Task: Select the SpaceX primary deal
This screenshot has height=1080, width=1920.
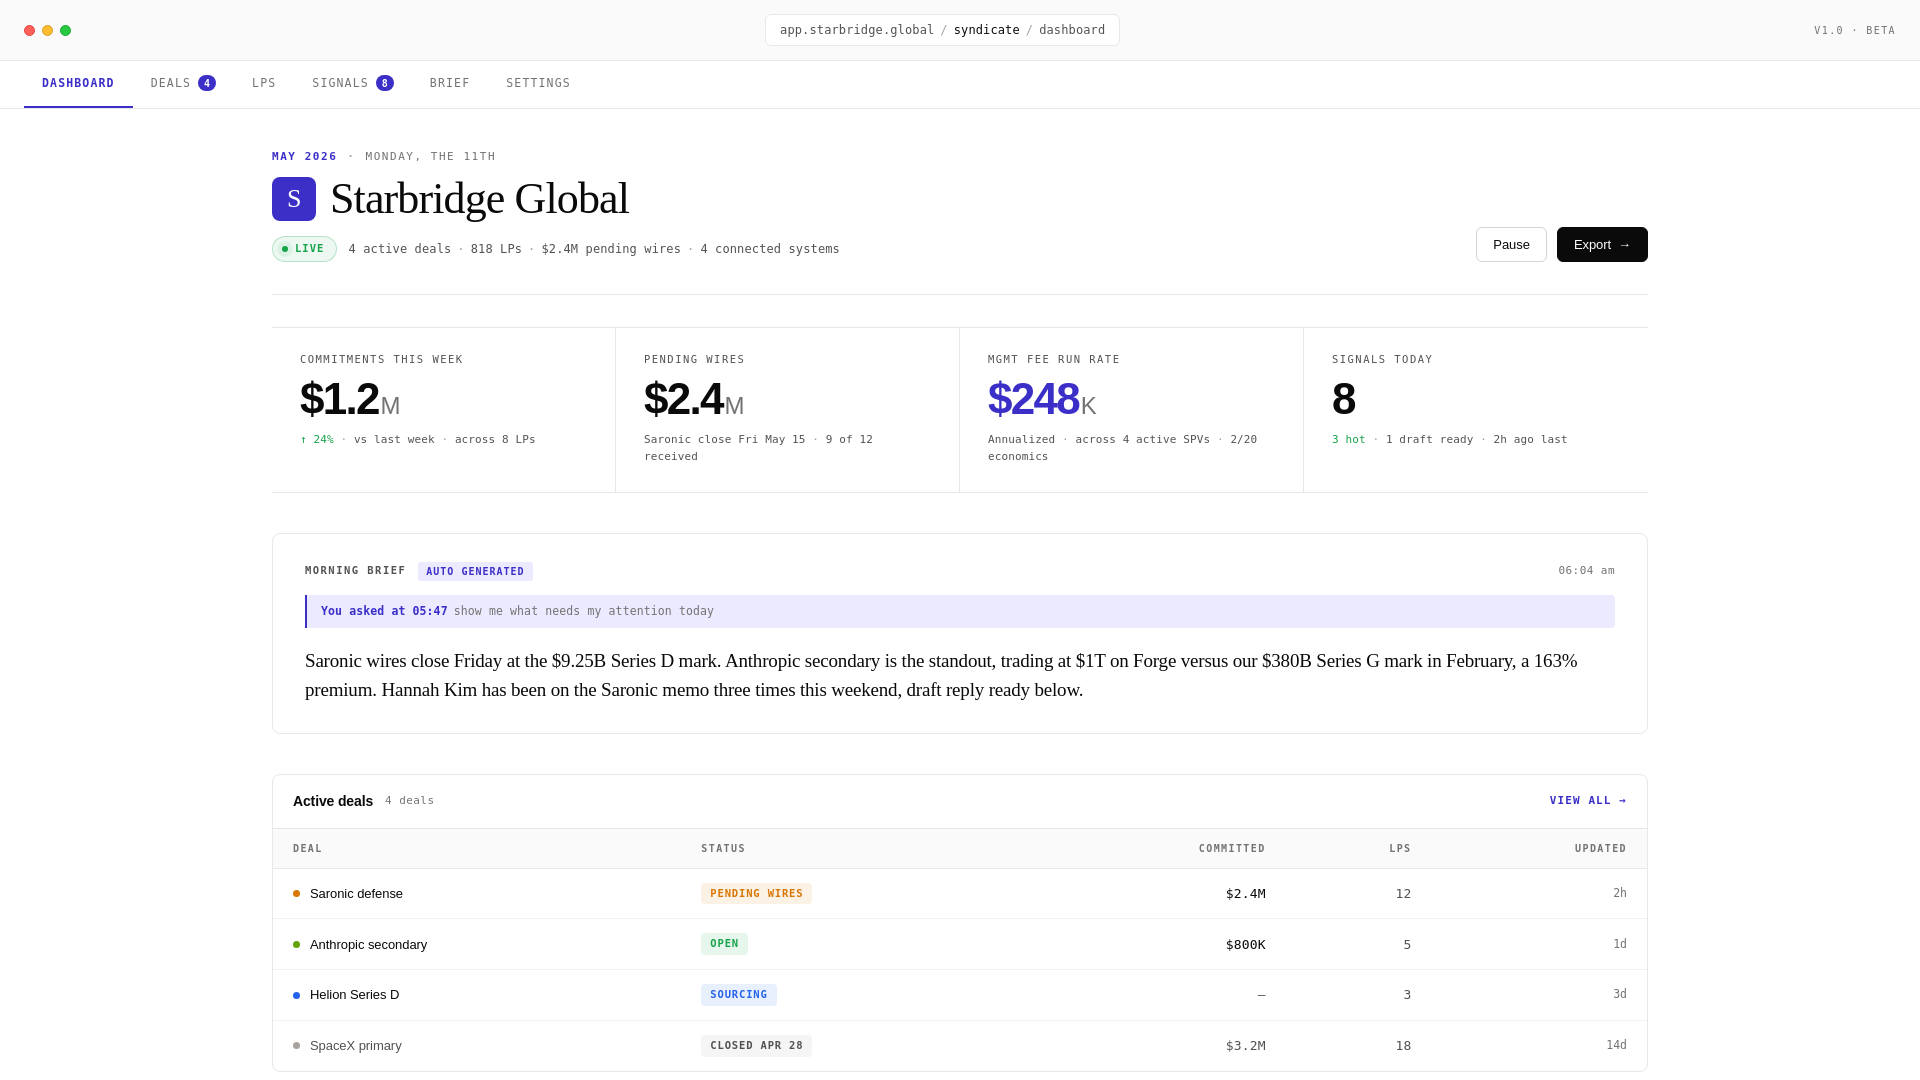Action: 960,1046
